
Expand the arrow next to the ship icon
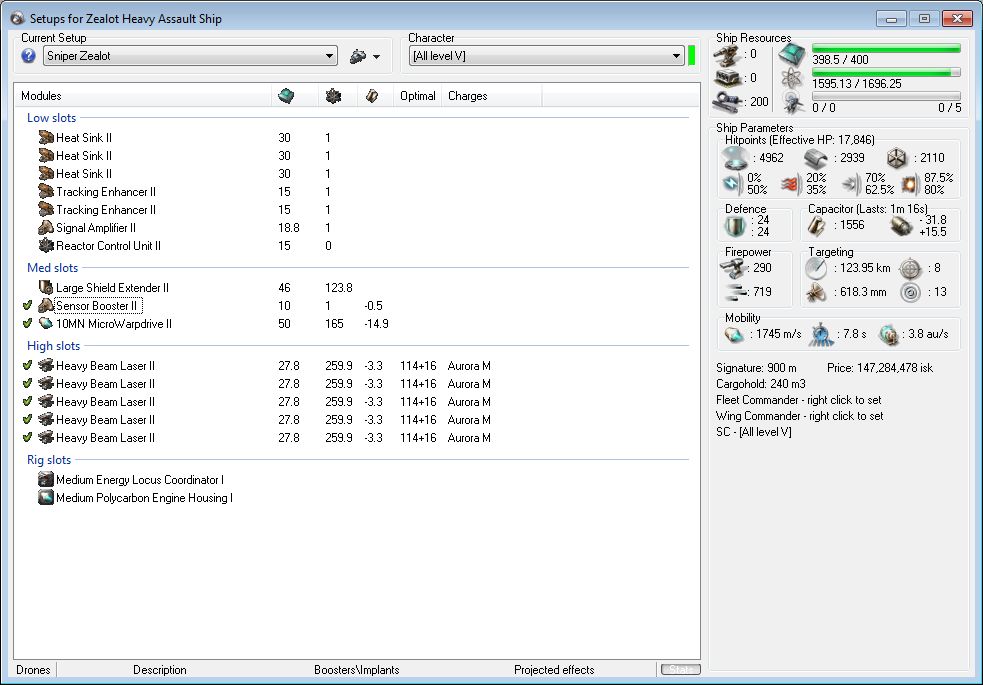tap(376, 57)
